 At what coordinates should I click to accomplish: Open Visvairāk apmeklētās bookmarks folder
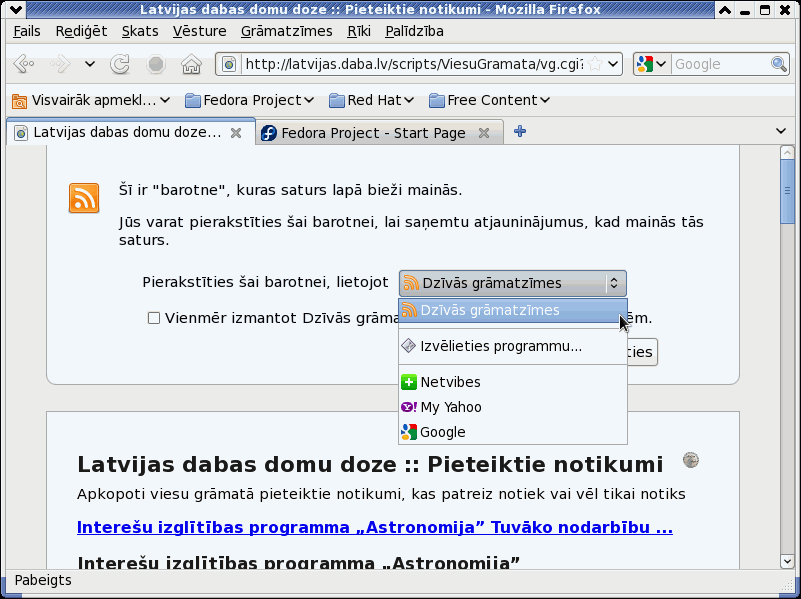pyautogui.click(x=91, y=100)
